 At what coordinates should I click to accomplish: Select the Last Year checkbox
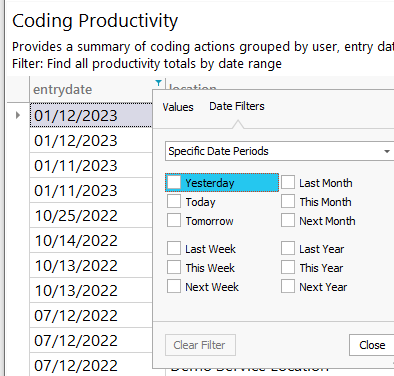point(288,248)
